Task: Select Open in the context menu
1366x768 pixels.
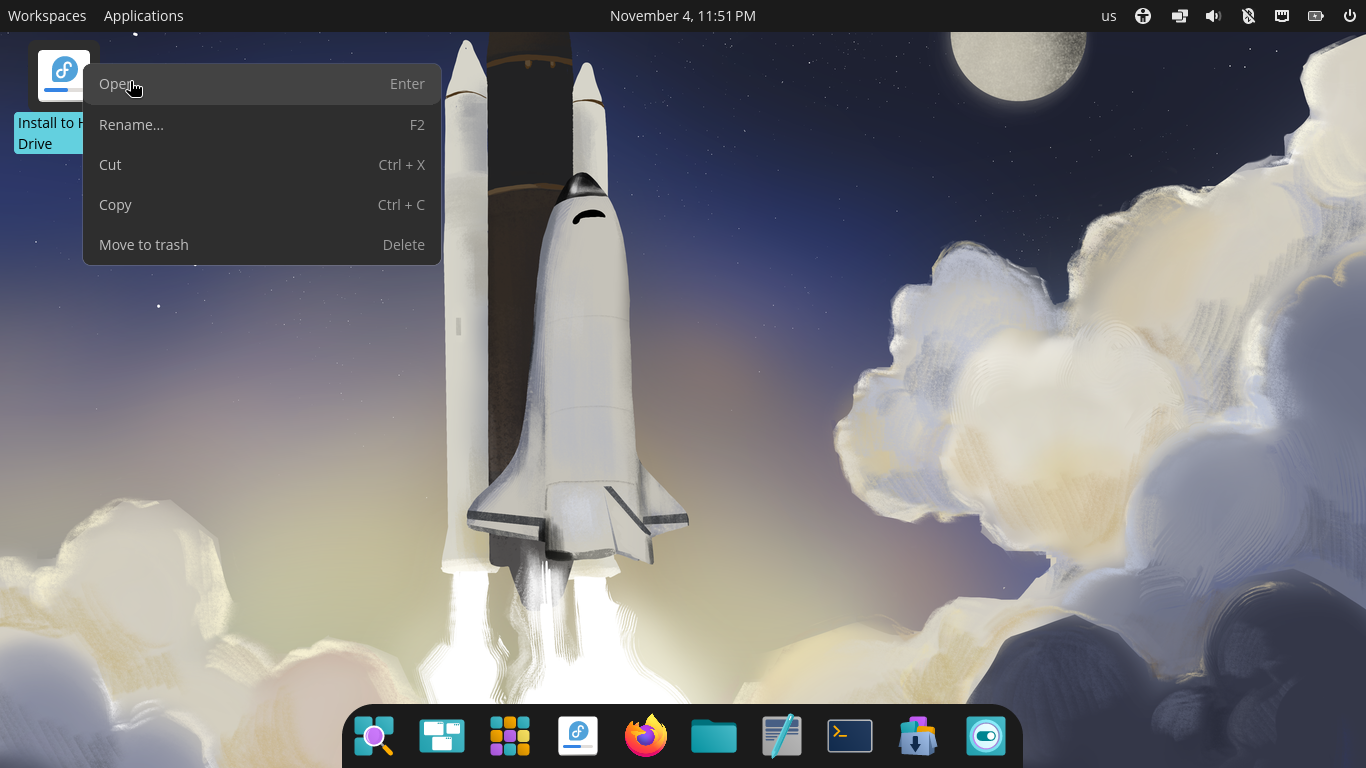Action: point(262,85)
